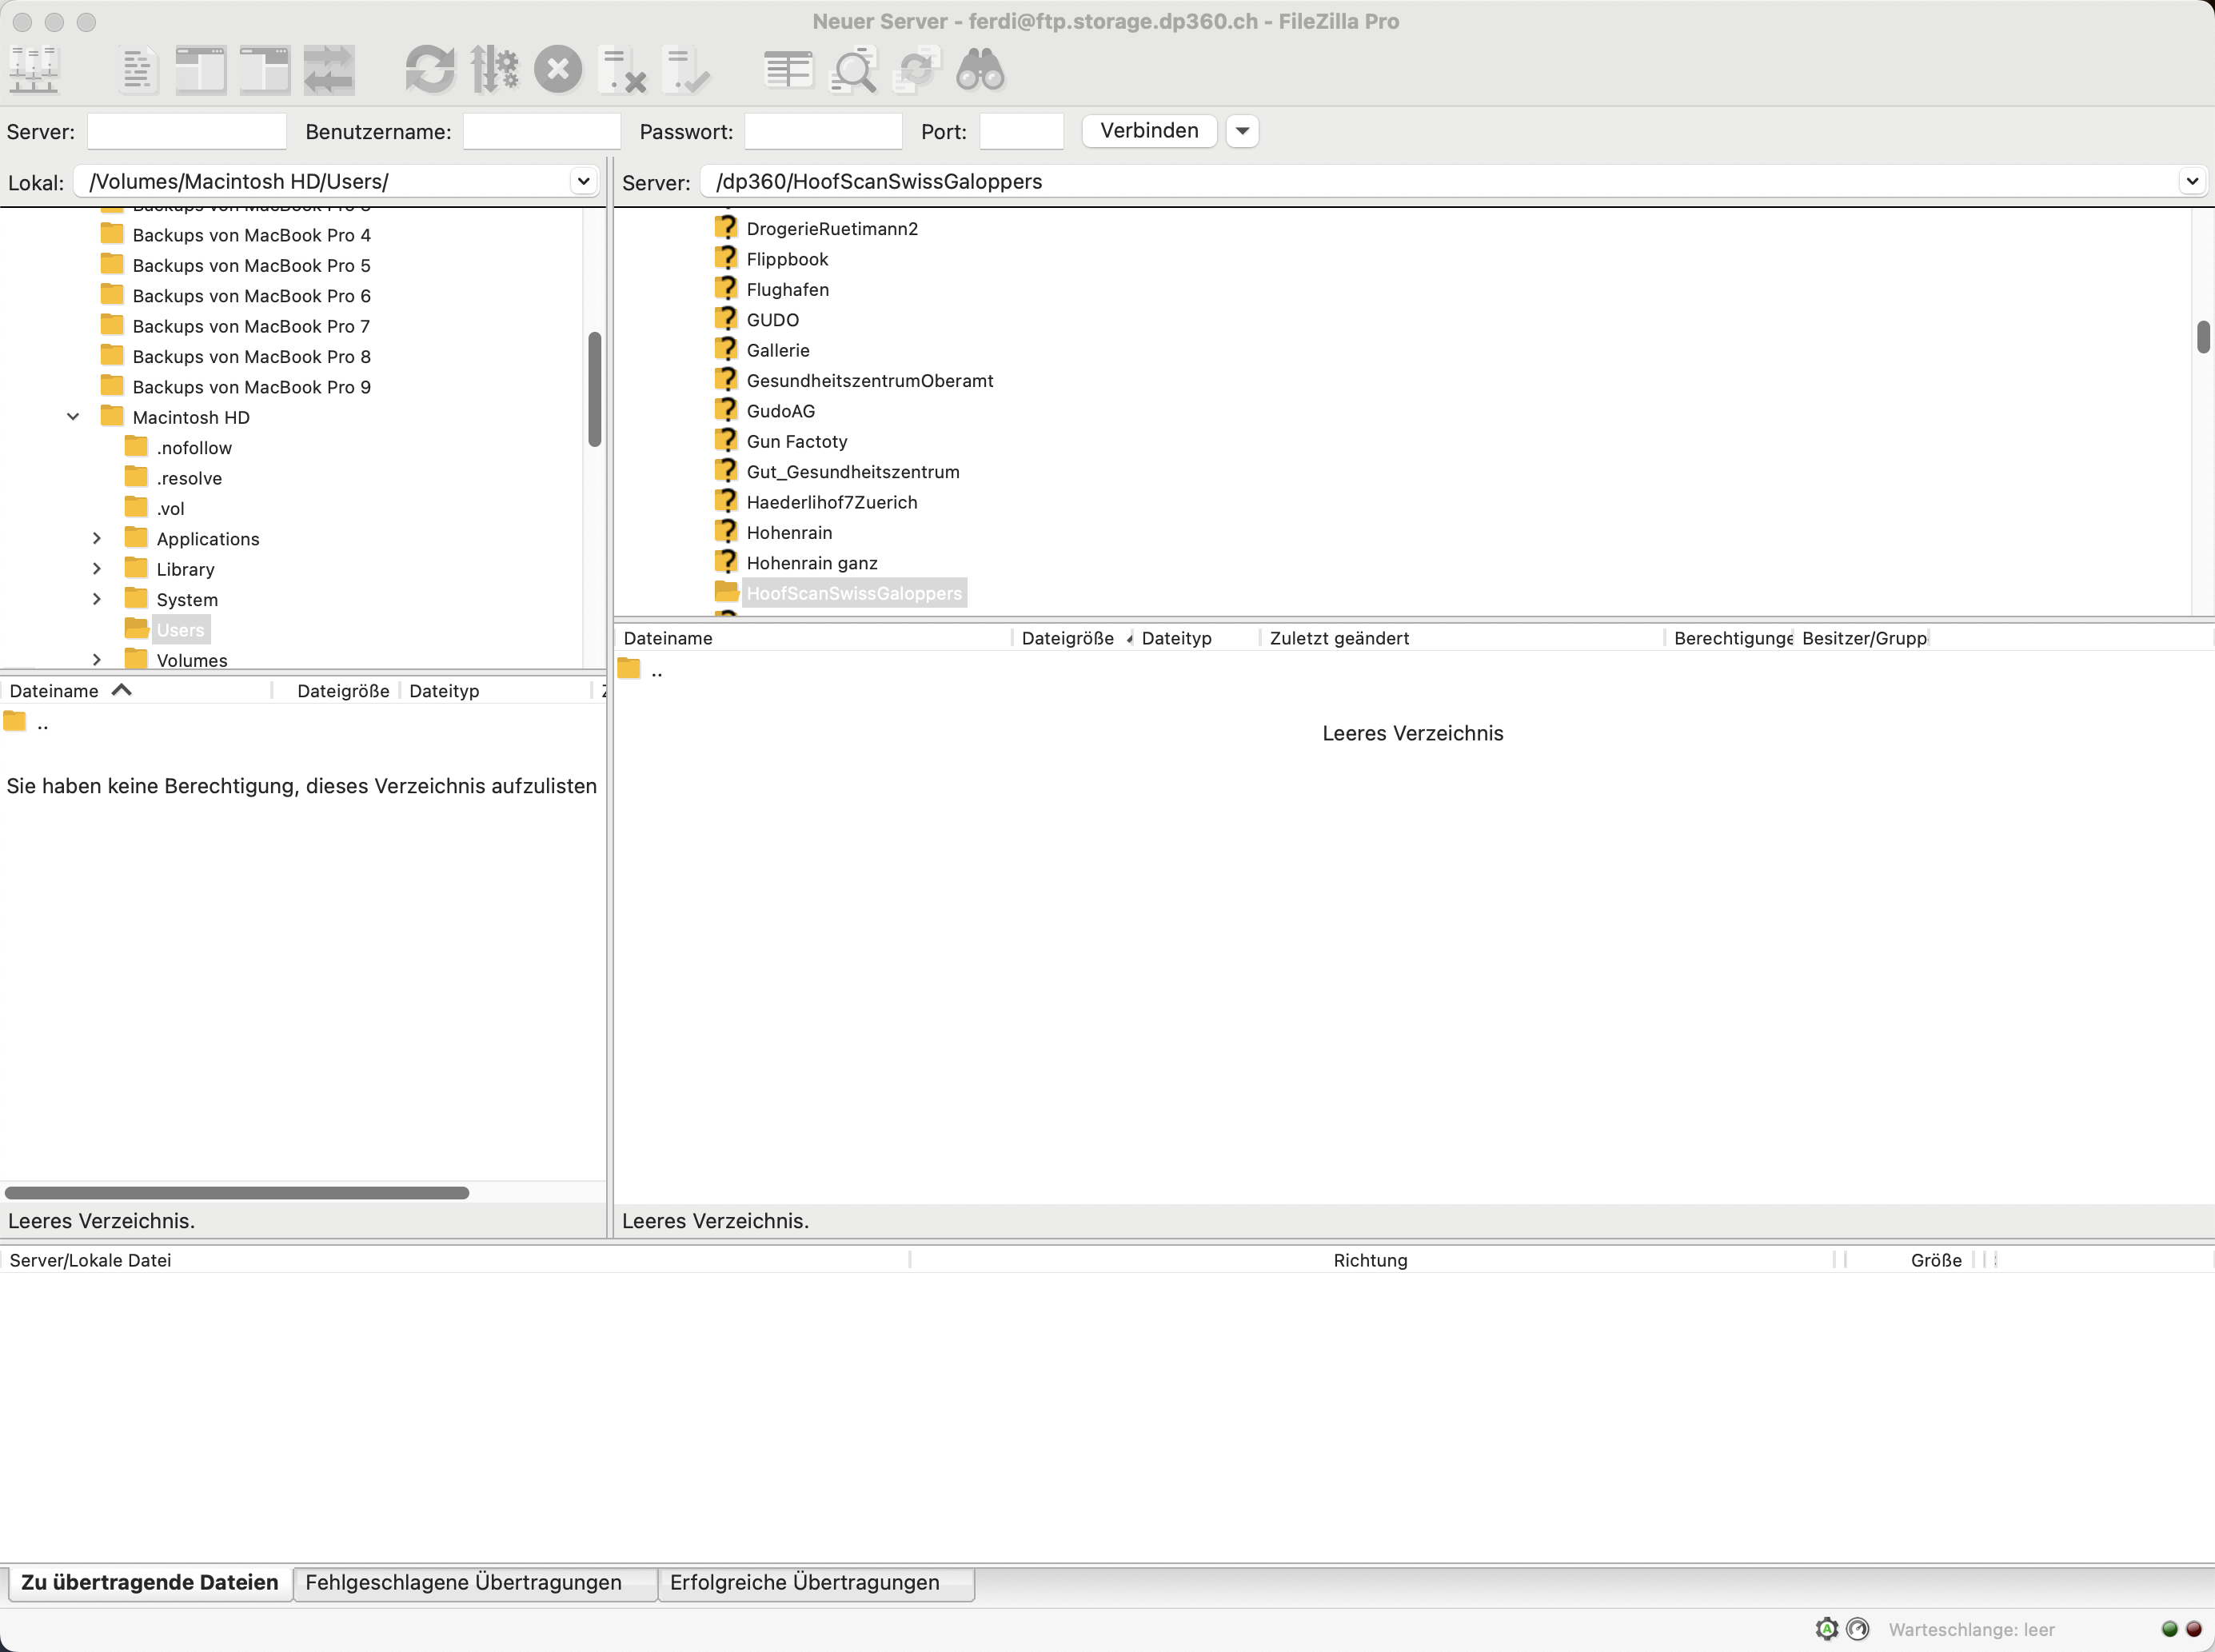2215x1652 pixels.
Task: Toggle transfer queue display icon
Action: click(329, 71)
